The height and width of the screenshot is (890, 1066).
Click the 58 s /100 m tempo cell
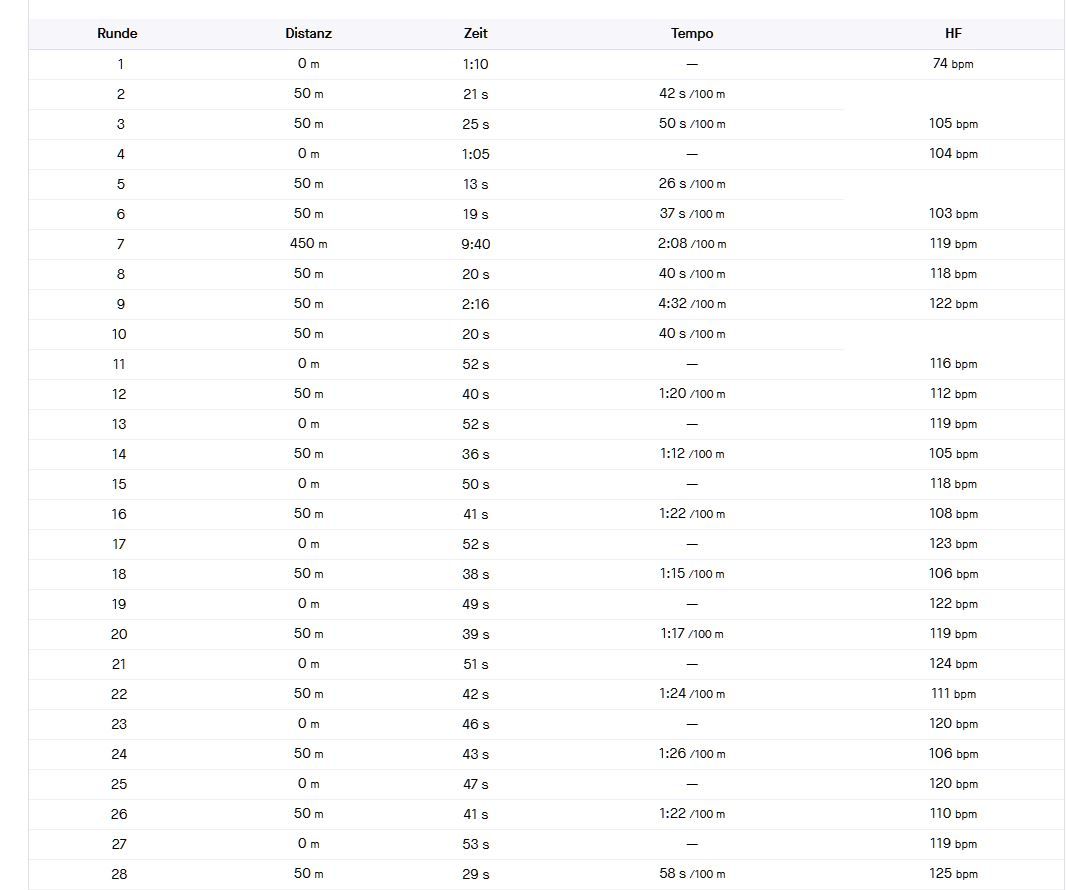tap(692, 874)
